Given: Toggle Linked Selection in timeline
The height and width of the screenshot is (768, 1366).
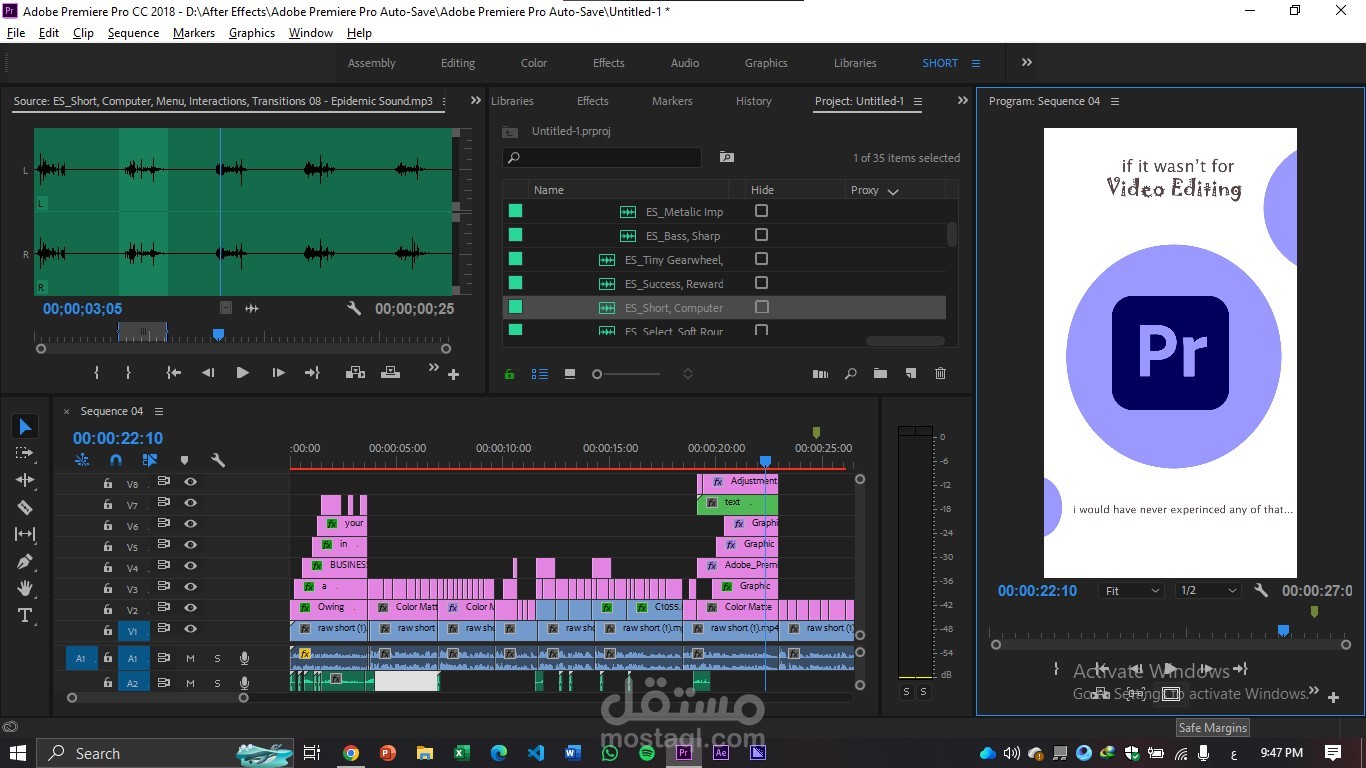Looking at the screenshot, I should (x=150, y=460).
